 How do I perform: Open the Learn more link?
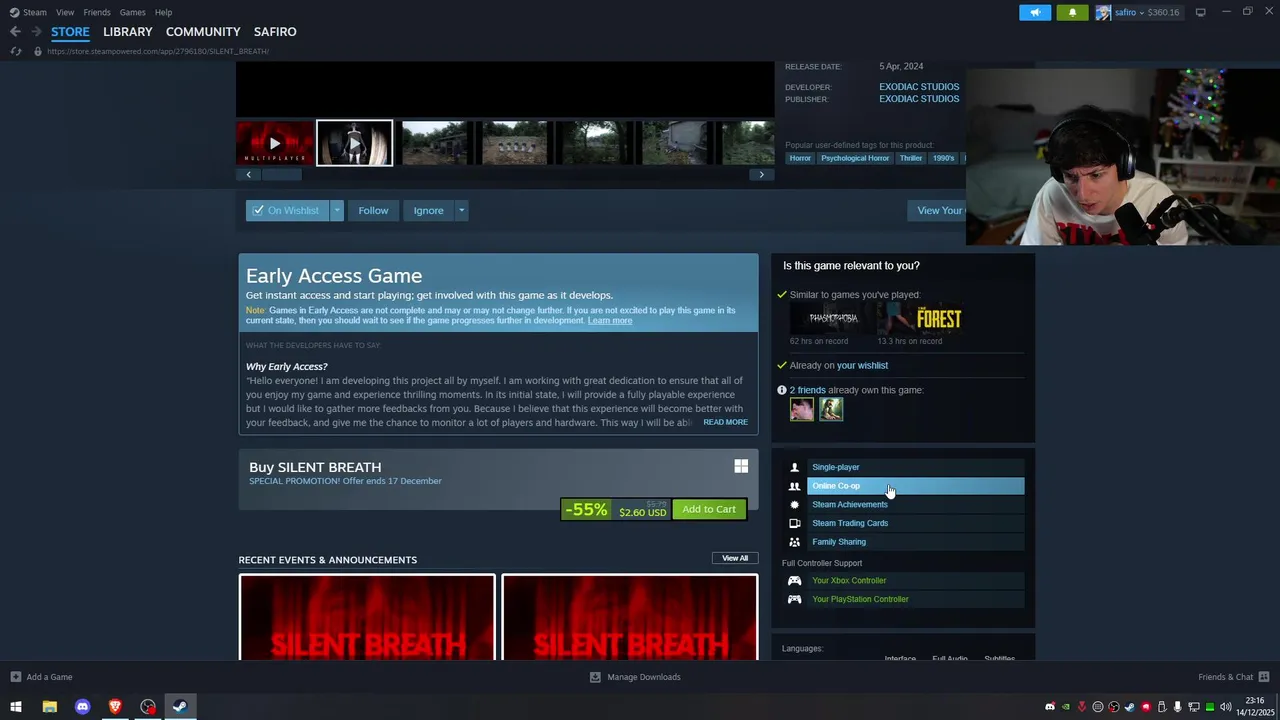(x=610, y=320)
